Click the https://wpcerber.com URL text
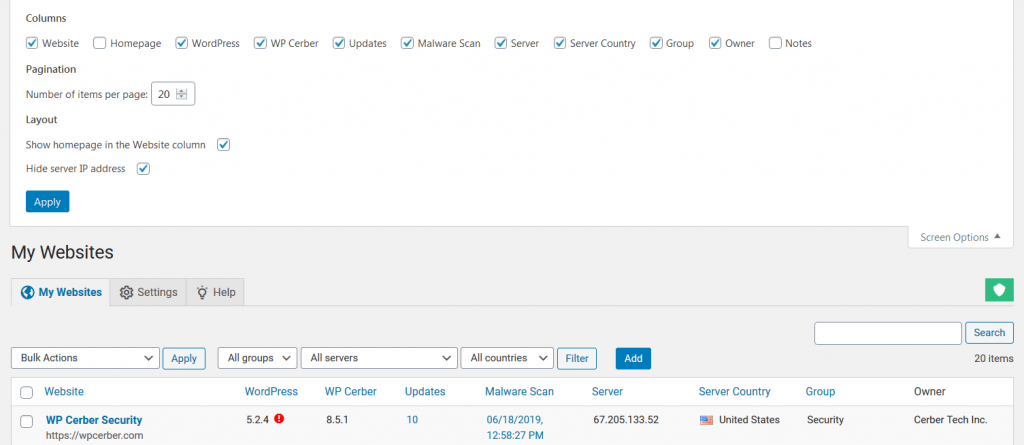This screenshot has height=445, width=1024. click(95, 435)
